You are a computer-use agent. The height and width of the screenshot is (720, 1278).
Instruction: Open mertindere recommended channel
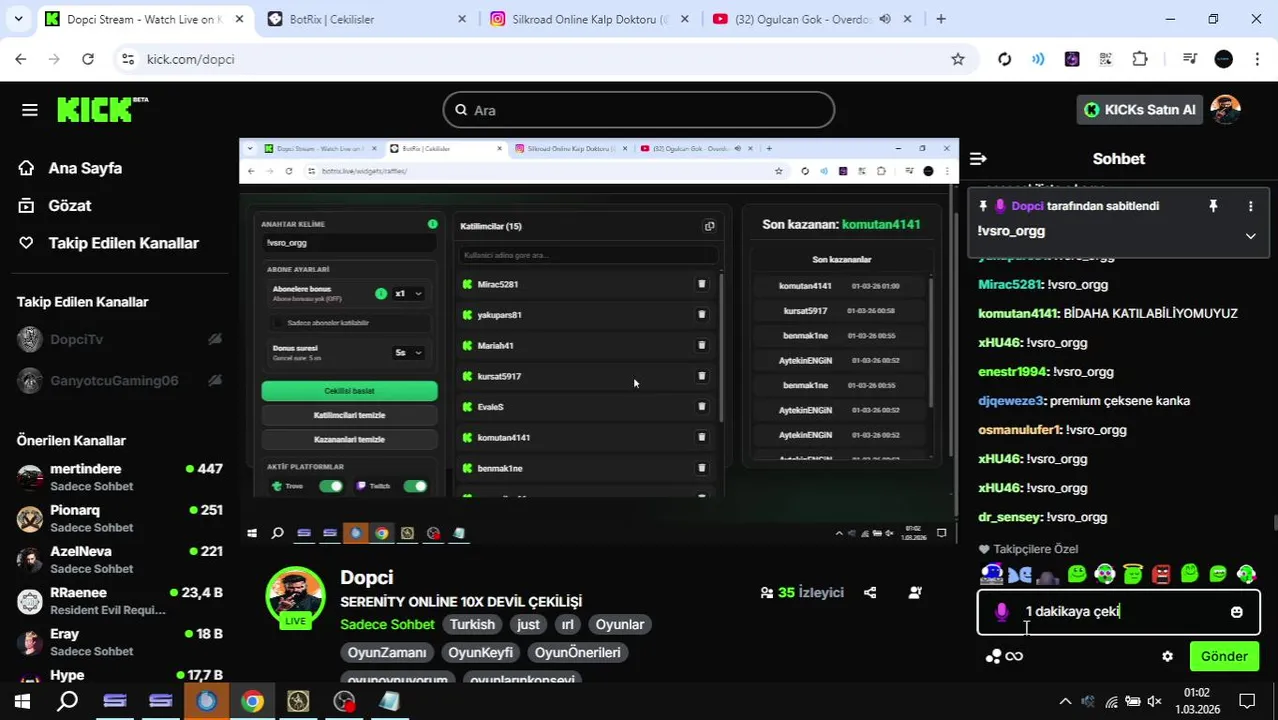[120, 476]
